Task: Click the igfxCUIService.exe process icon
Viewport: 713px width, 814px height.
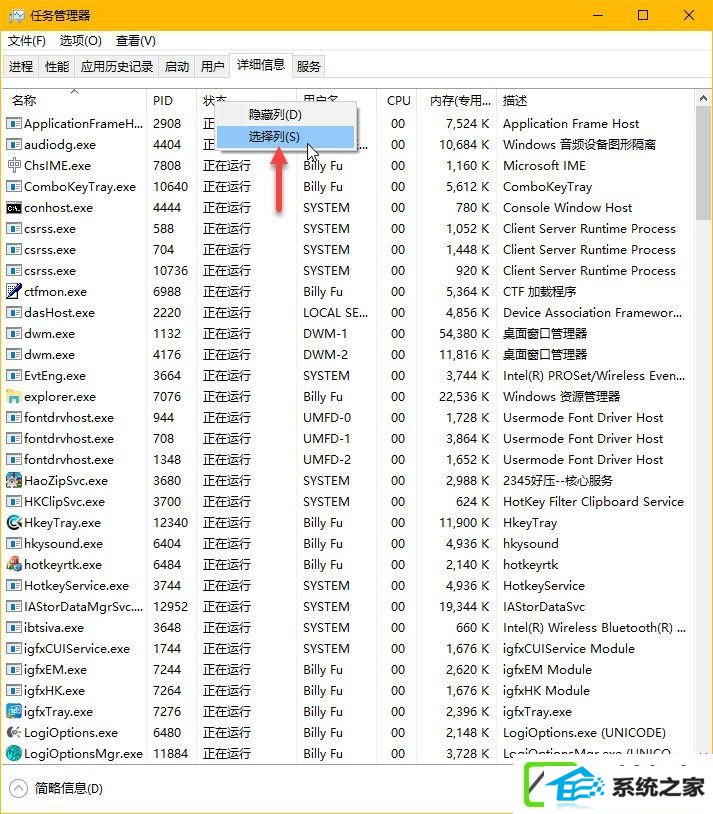Action: (14, 648)
